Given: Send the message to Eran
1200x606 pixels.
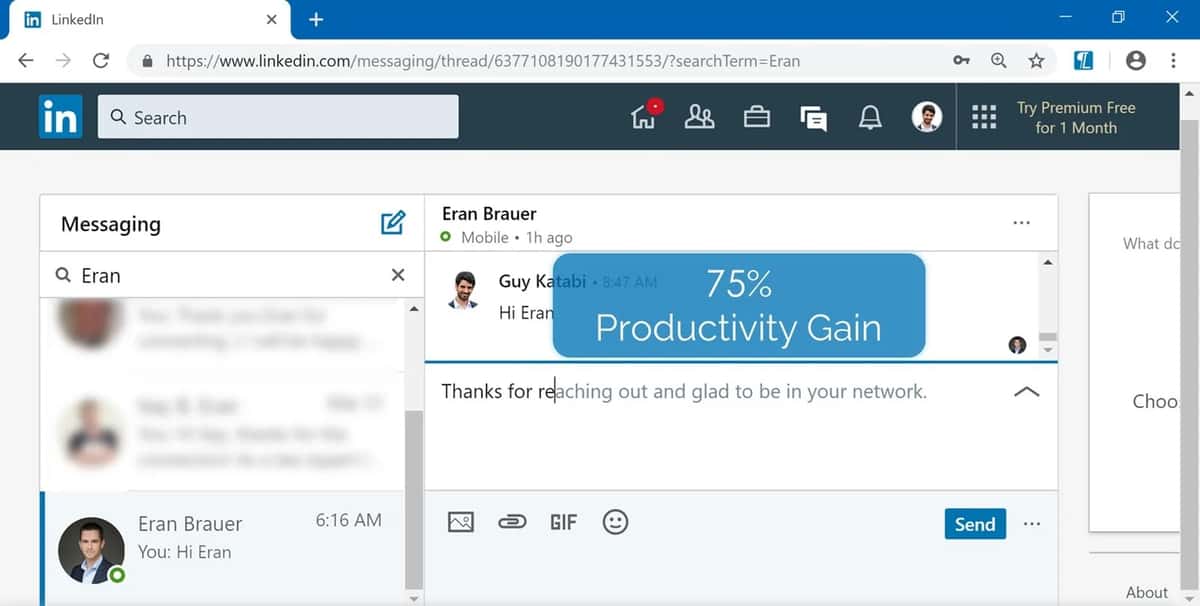Looking at the screenshot, I should click(975, 524).
